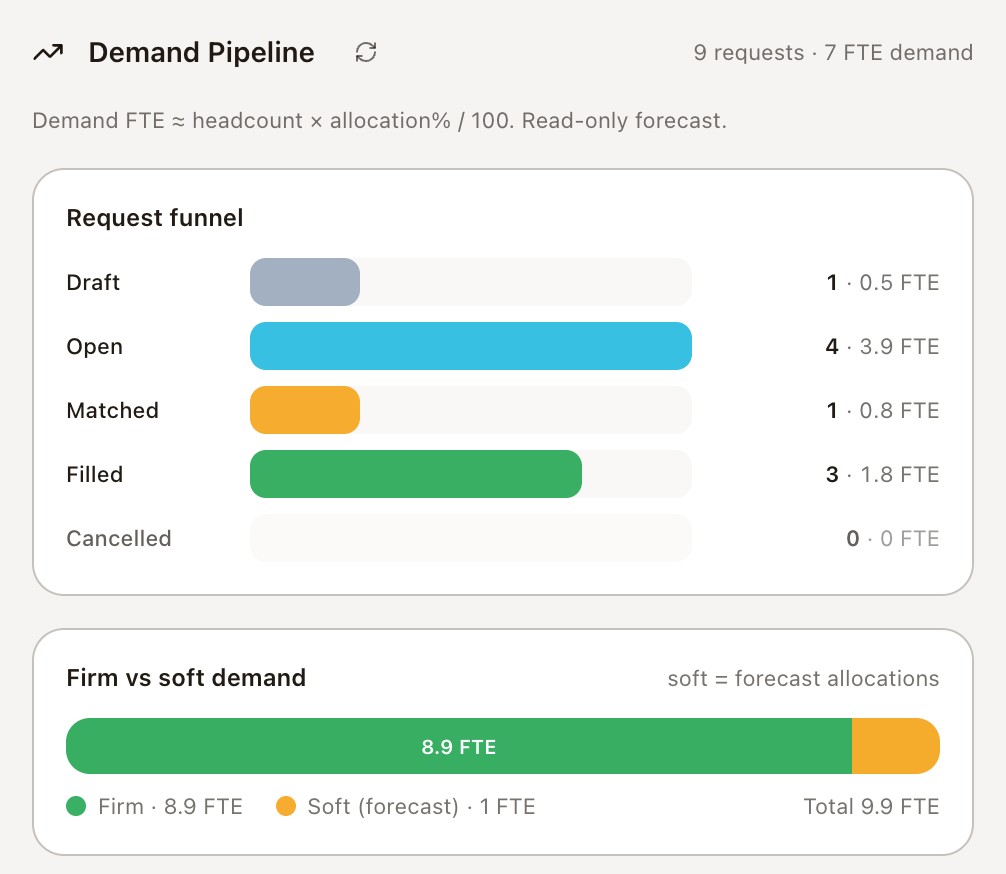Click the '9 requests · 7 FTE demand' summary
Viewport: 1006px width, 874px height.
833,53
